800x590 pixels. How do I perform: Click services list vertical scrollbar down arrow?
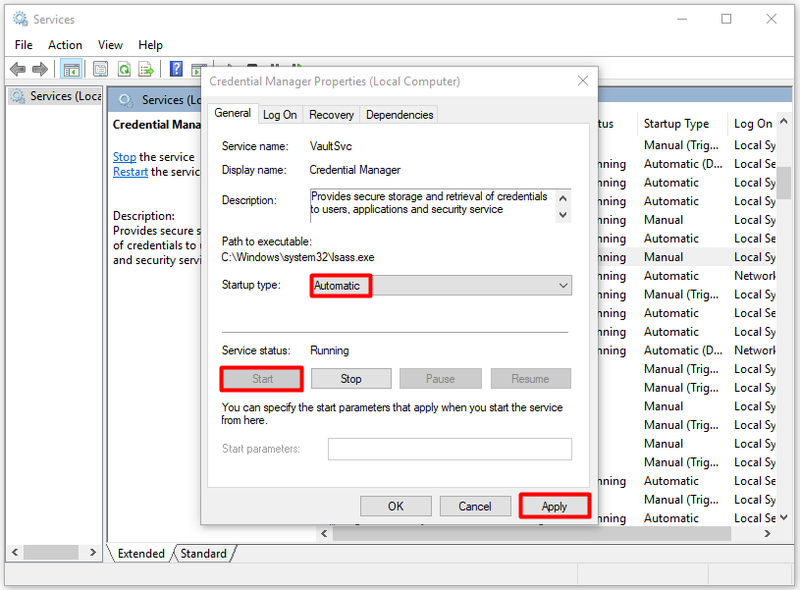click(x=784, y=518)
